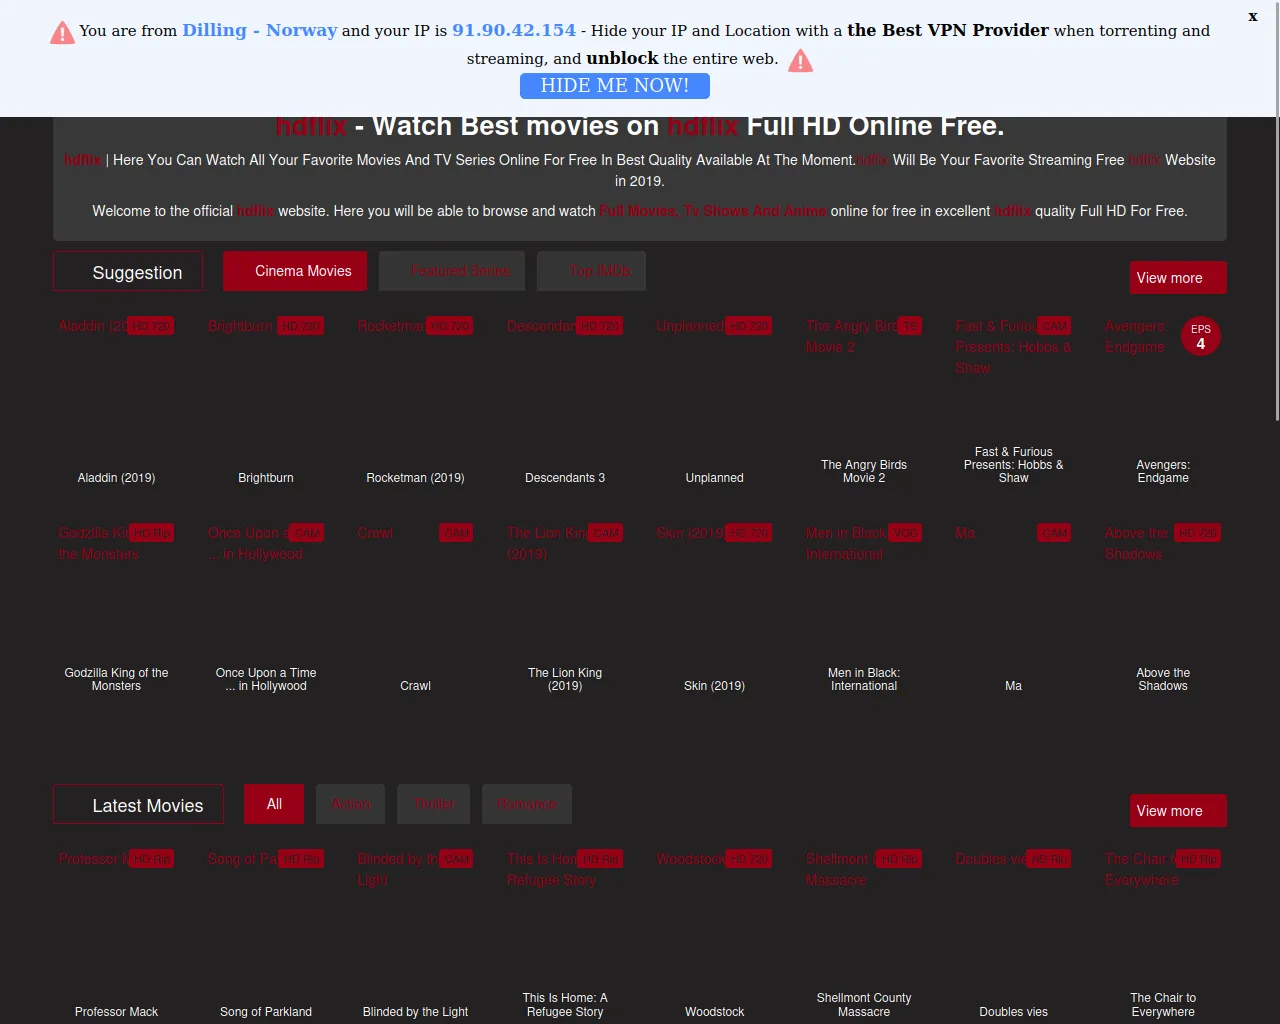Open the Unplanned movie title
Screen dimensions: 1280x1024
(x=714, y=478)
